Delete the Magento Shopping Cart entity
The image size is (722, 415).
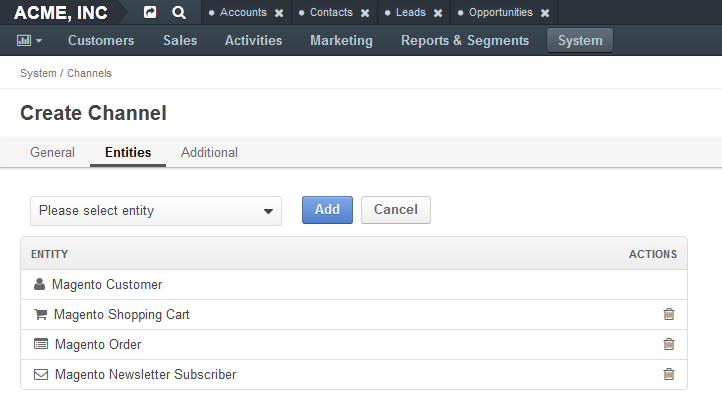669,314
